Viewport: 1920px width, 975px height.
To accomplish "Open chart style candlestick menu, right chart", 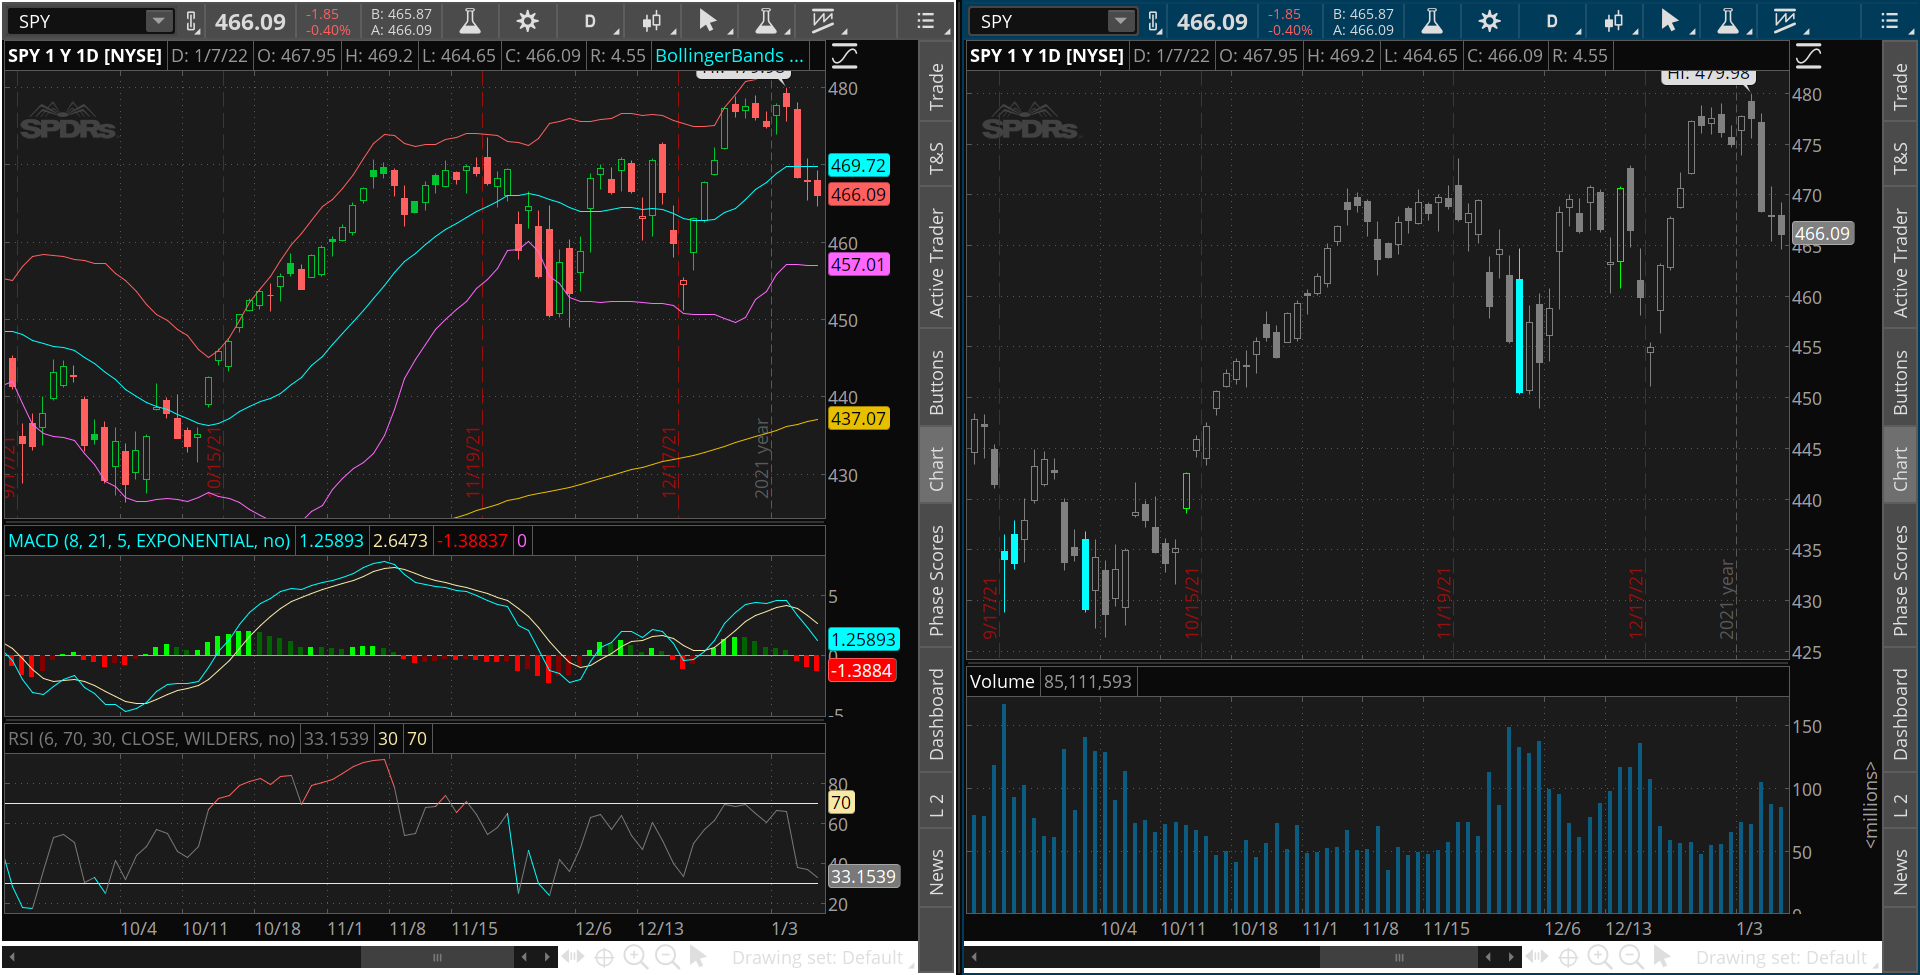I will pyautogui.click(x=1614, y=21).
